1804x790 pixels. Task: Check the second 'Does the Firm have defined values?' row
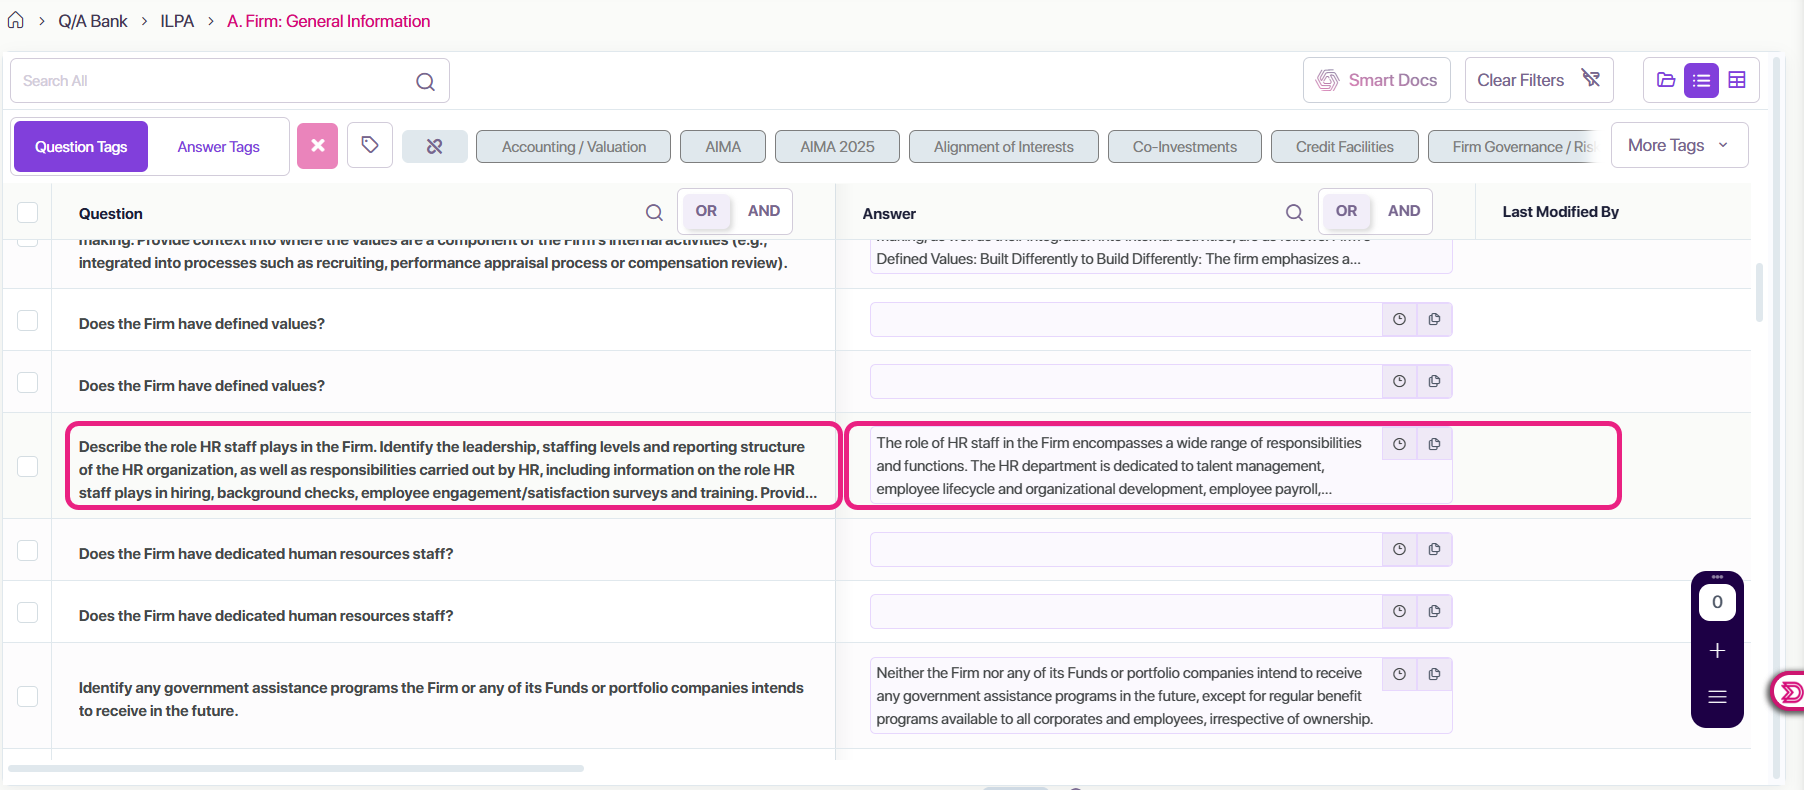click(28, 382)
